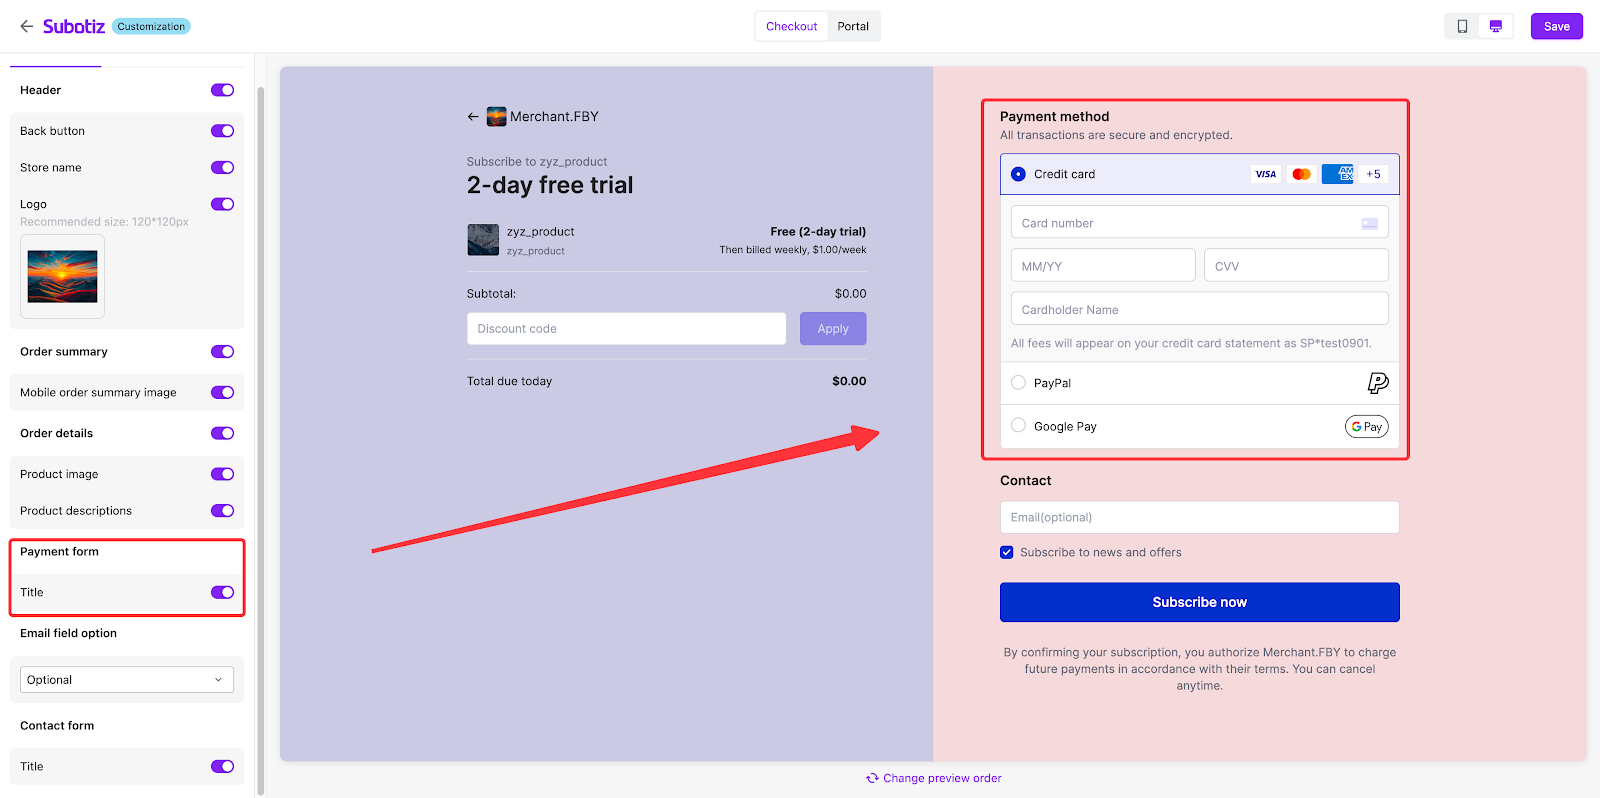The image size is (1600, 798).
Task: Uncheck Subscribe to news and offers
Action: [x=1007, y=552]
